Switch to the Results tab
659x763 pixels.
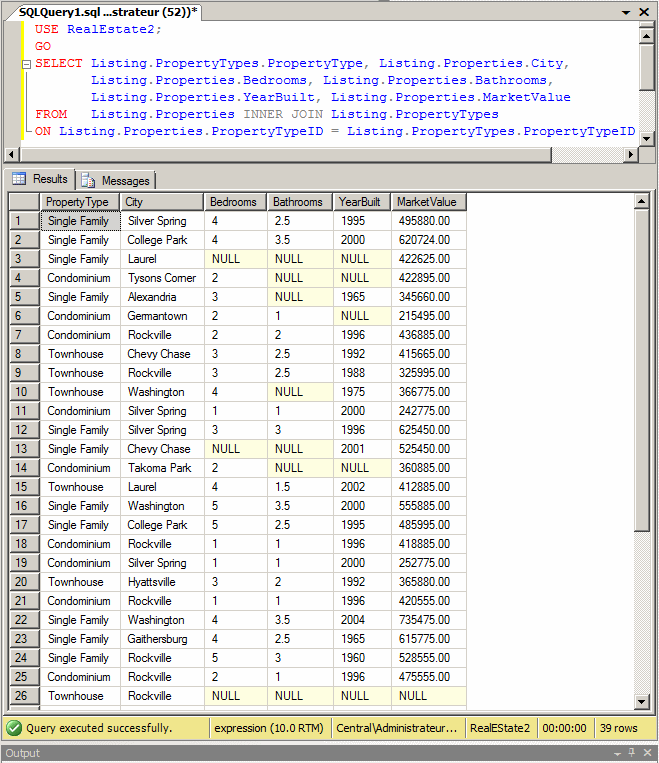point(41,179)
